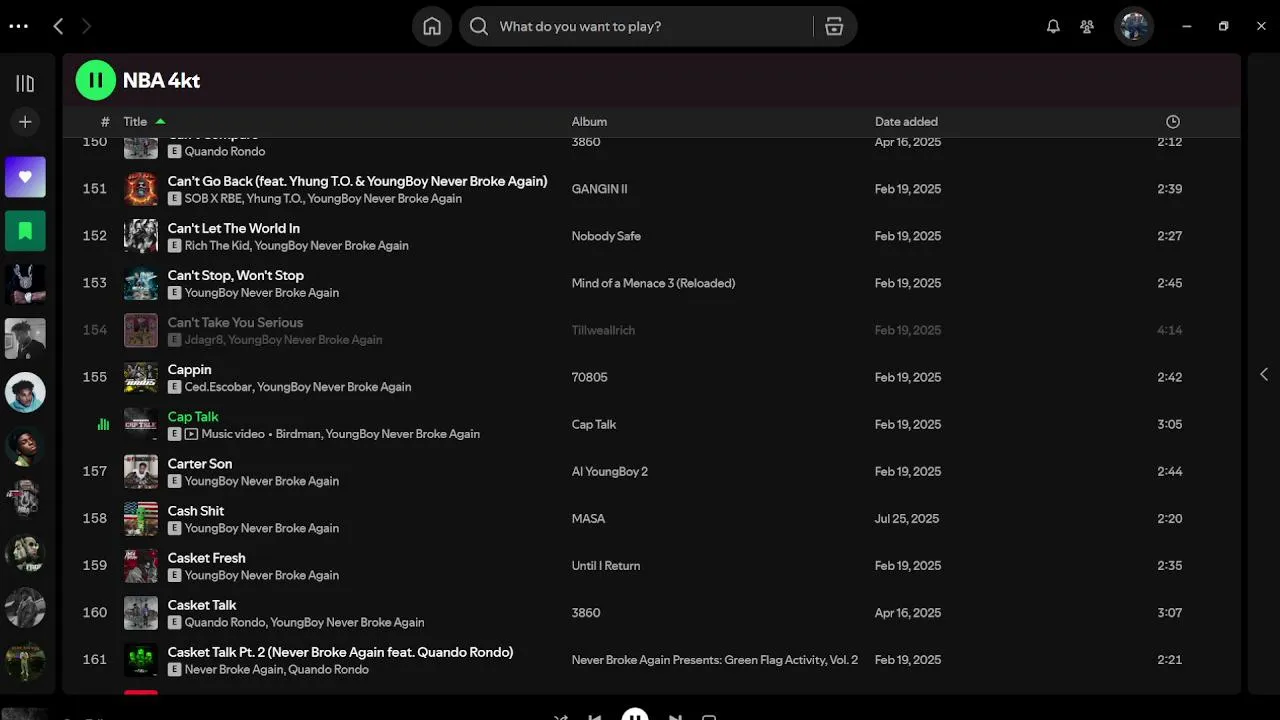Open first sidebar playlist below bookmark tile

point(25,285)
